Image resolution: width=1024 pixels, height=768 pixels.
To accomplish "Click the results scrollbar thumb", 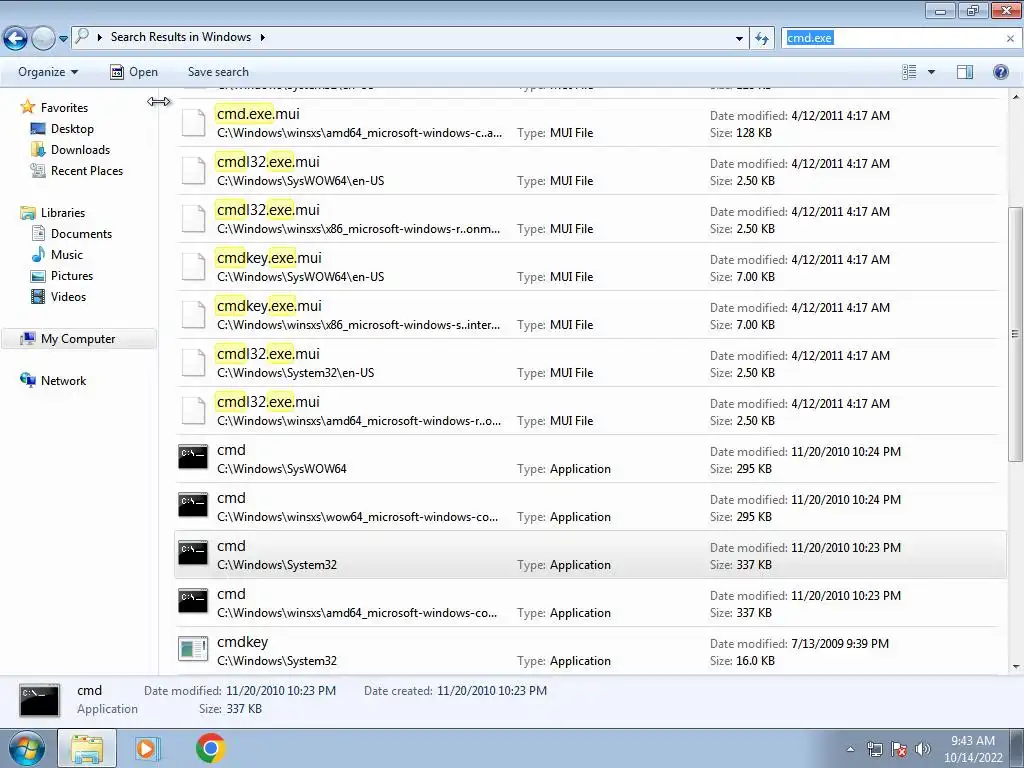I will pyautogui.click(x=1016, y=334).
